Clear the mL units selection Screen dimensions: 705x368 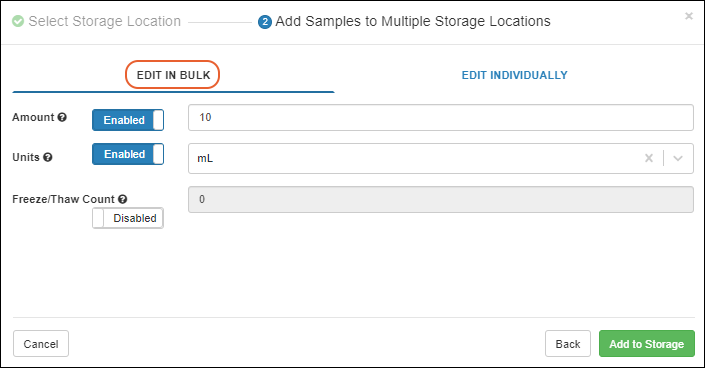pos(649,158)
